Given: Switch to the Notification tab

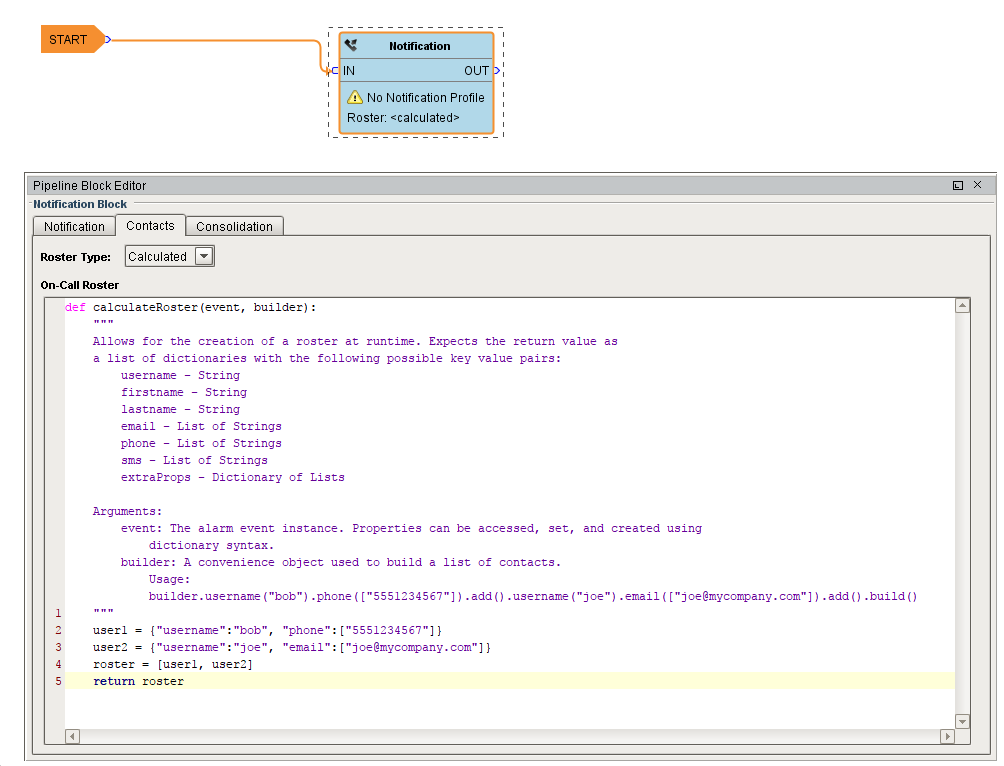Looking at the screenshot, I should [x=74, y=226].
